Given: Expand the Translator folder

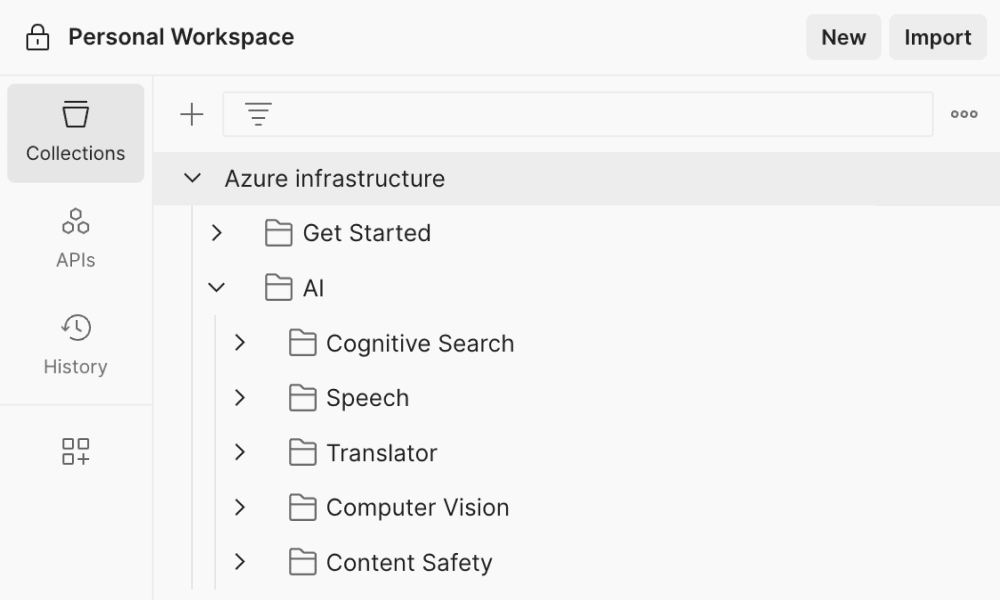Looking at the screenshot, I should [240, 452].
